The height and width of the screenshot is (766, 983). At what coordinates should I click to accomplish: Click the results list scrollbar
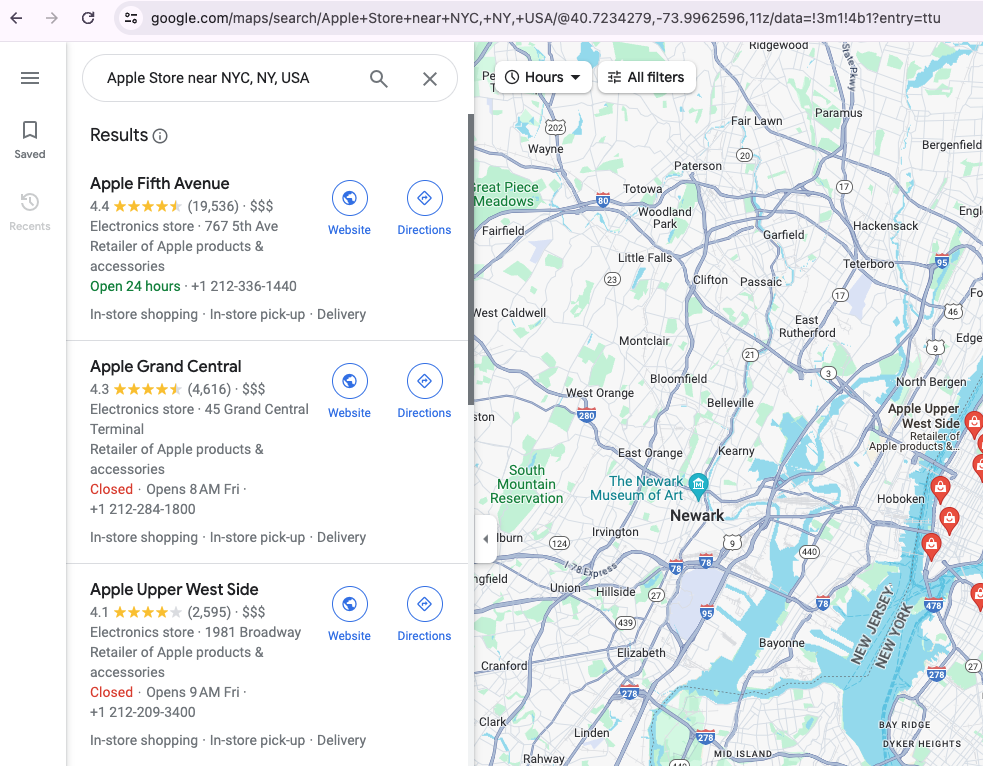pos(471,260)
